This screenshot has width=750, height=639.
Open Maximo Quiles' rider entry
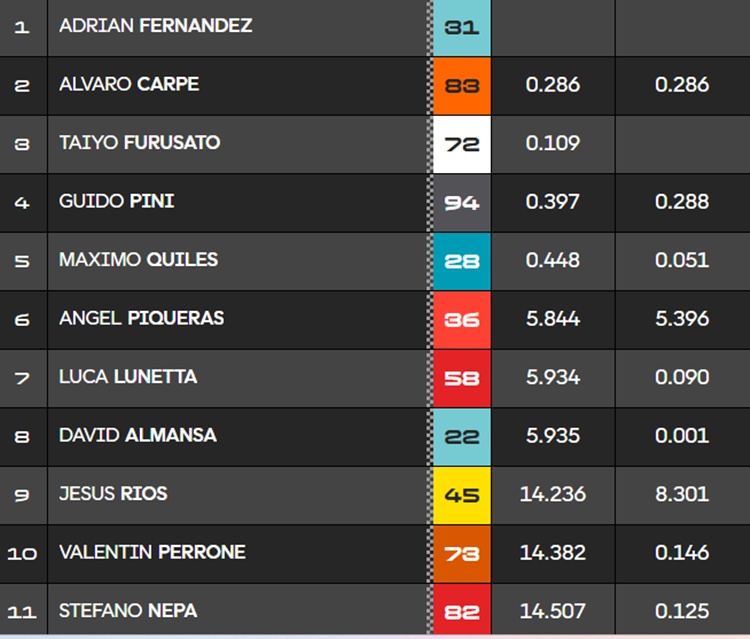point(138,259)
